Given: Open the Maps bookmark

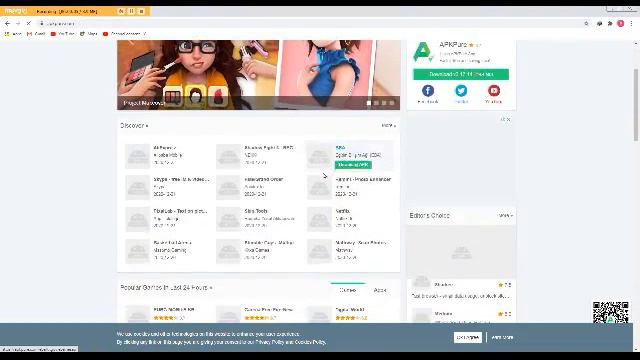Looking at the screenshot, I should tap(89, 34).
